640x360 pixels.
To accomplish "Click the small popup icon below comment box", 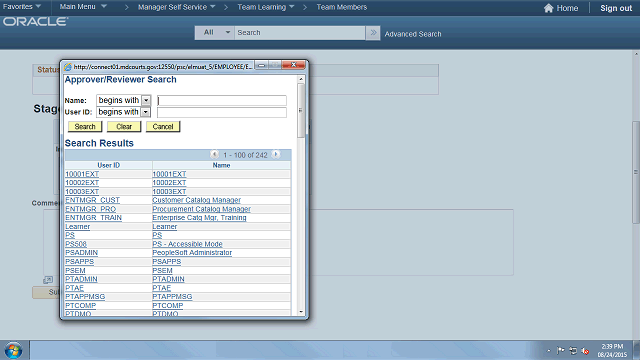I will click(48, 280).
